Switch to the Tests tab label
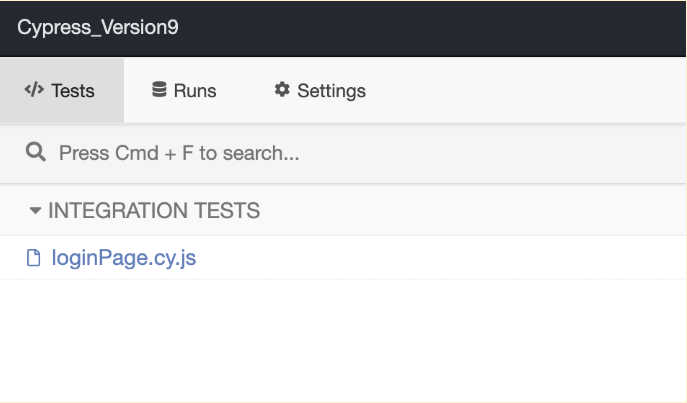Screen dimensions: 687x403 [x=73, y=91]
